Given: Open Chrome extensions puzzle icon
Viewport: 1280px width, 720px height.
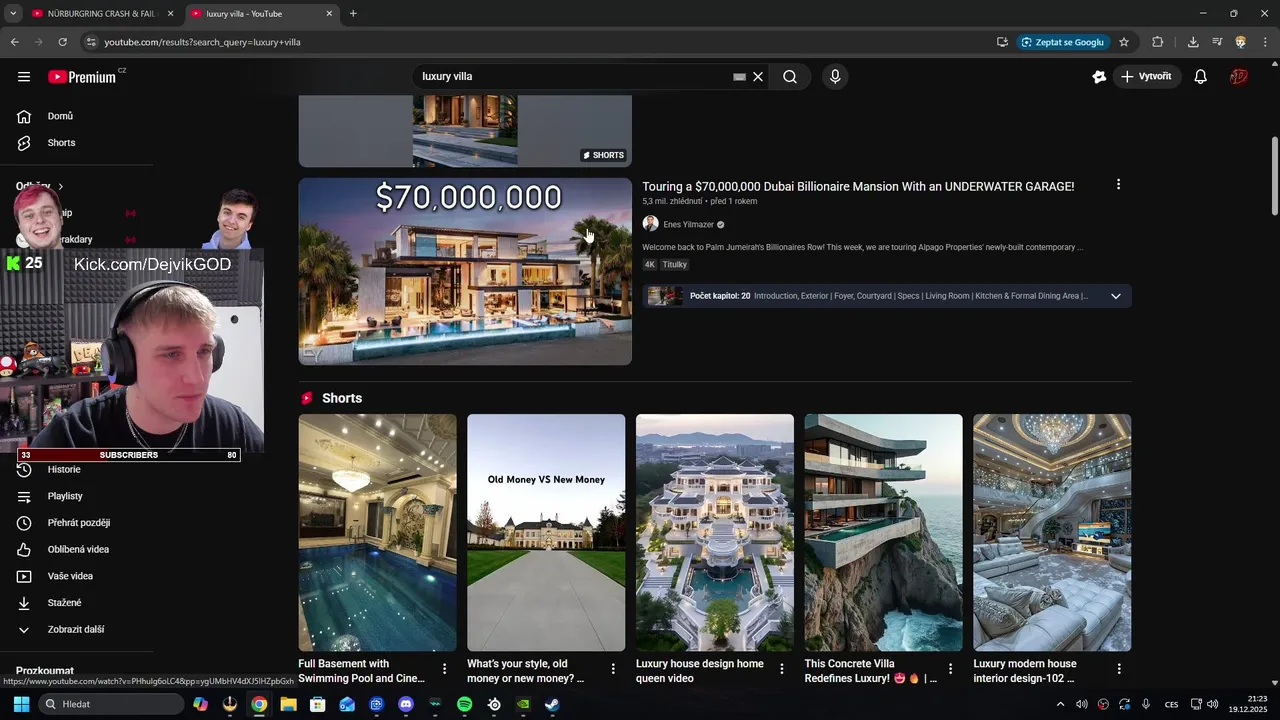Looking at the screenshot, I should click(x=1158, y=42).
